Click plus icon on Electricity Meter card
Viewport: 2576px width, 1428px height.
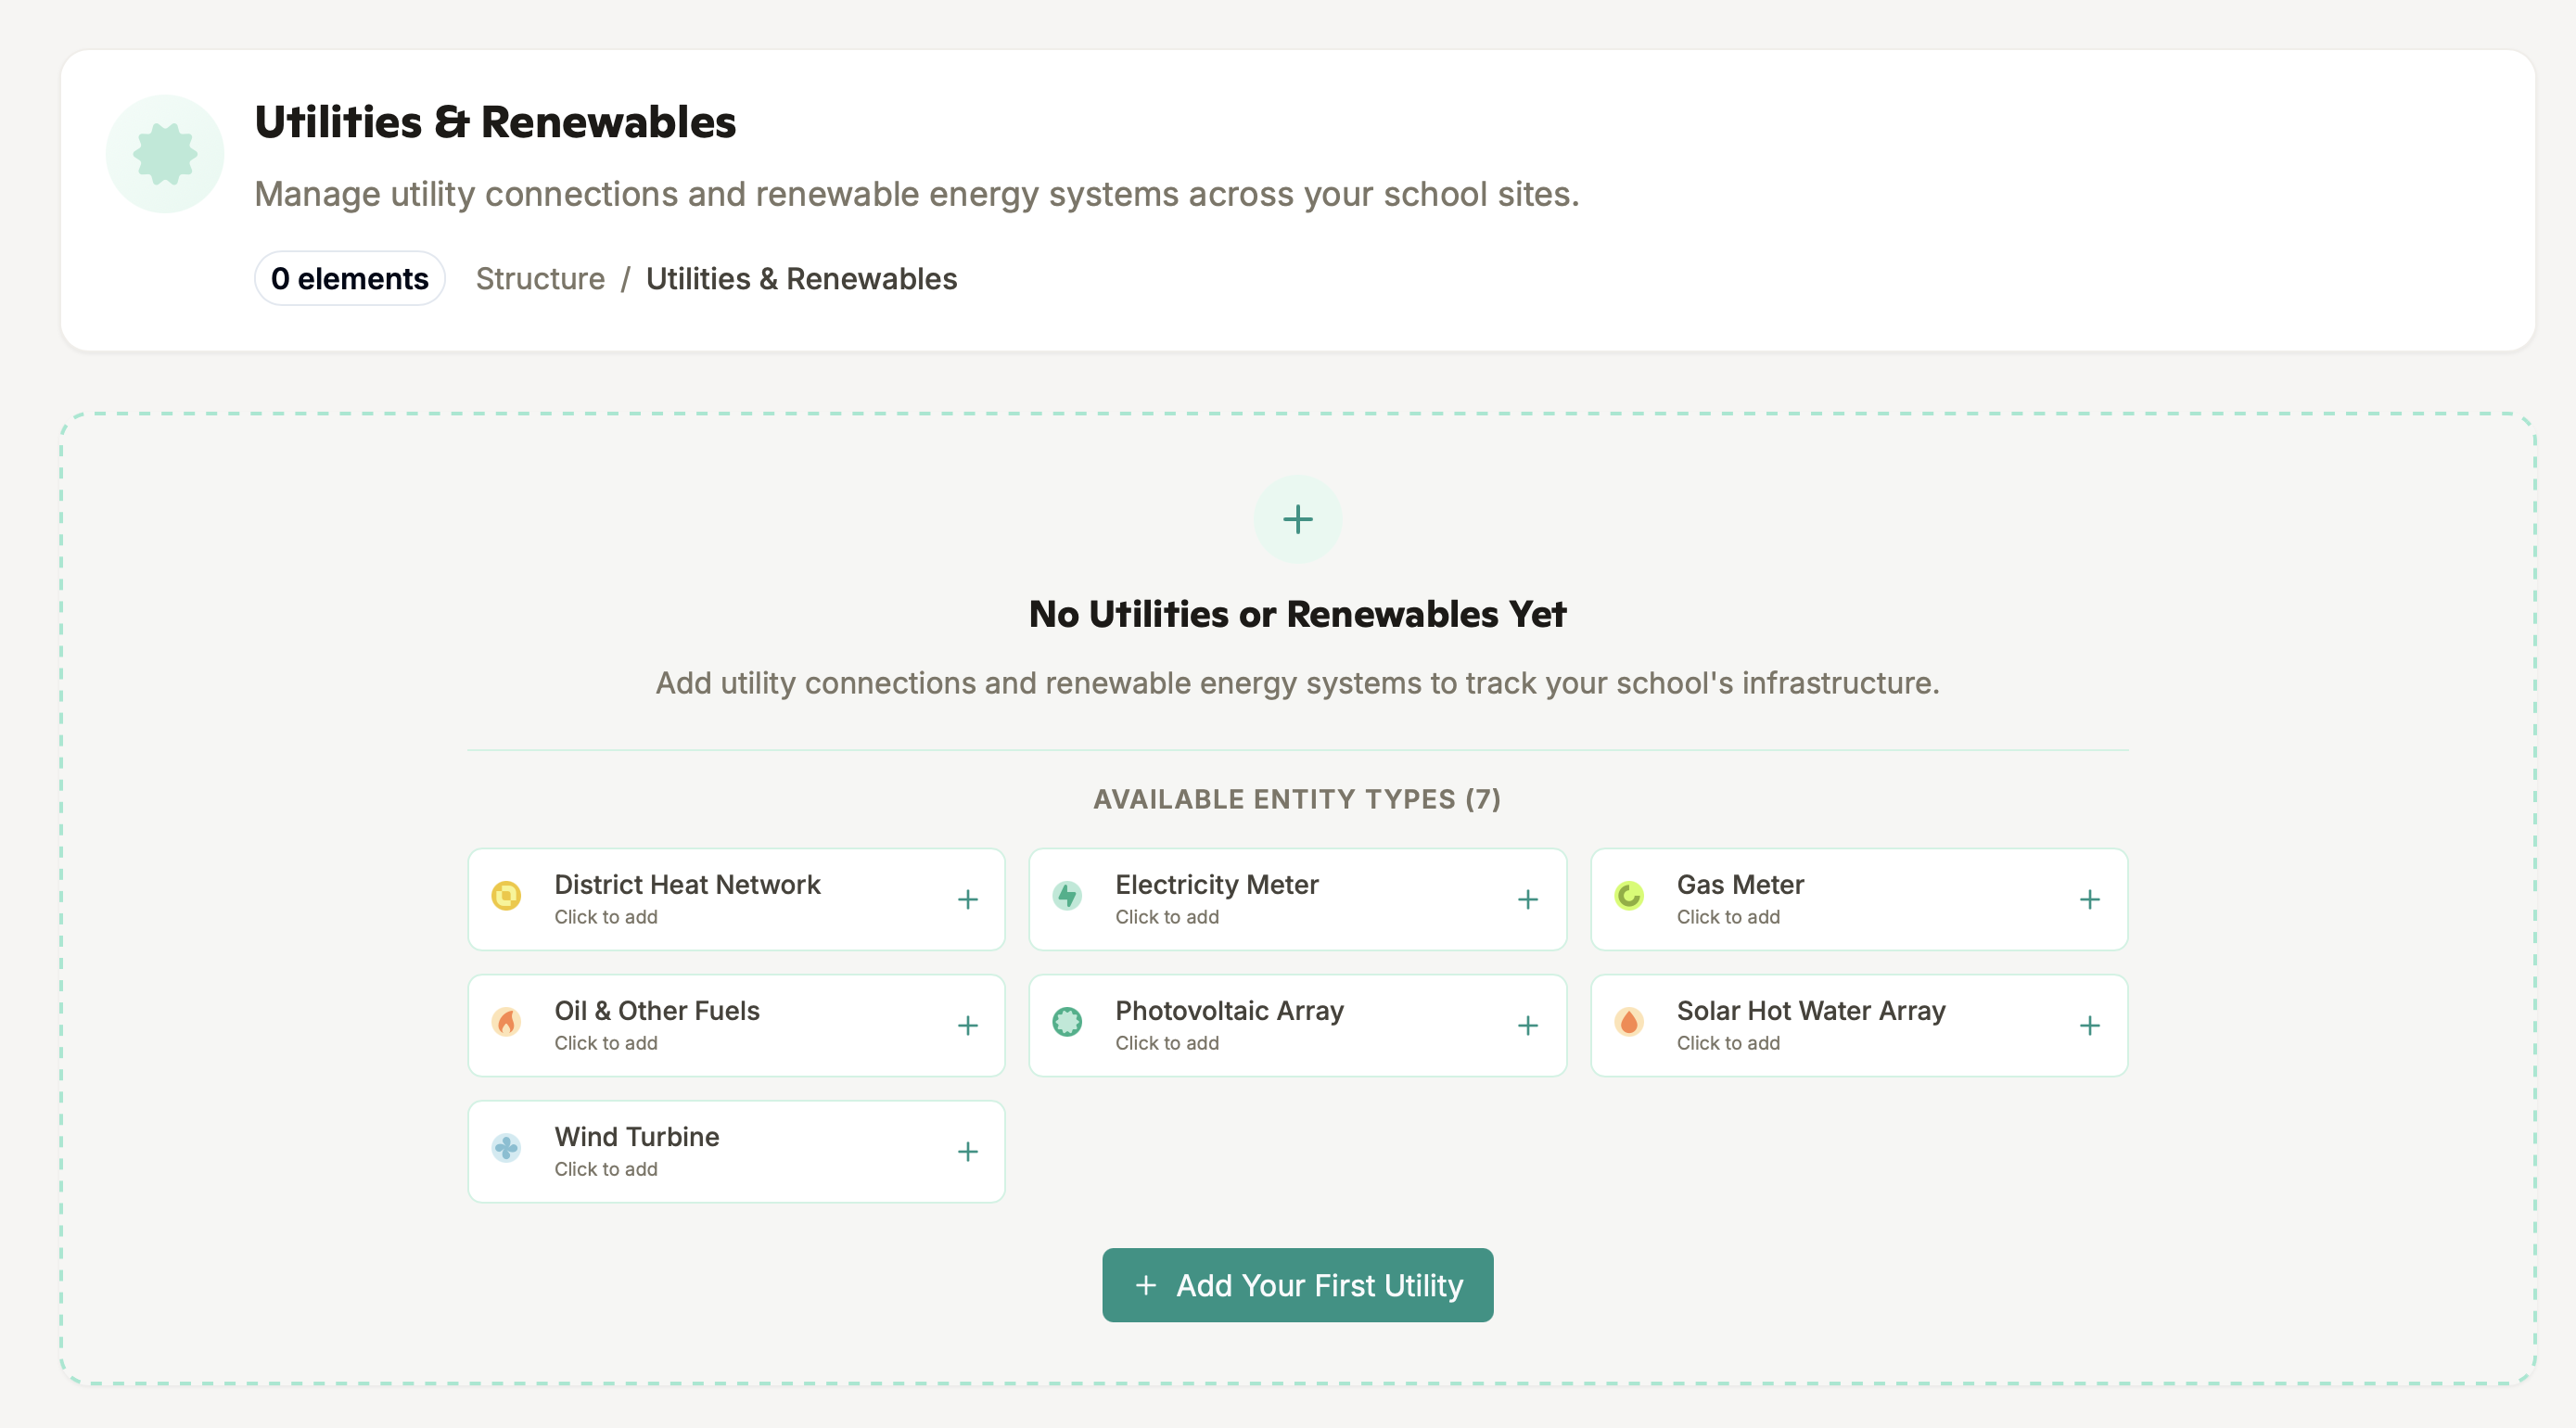click(x=1528, y=899)
